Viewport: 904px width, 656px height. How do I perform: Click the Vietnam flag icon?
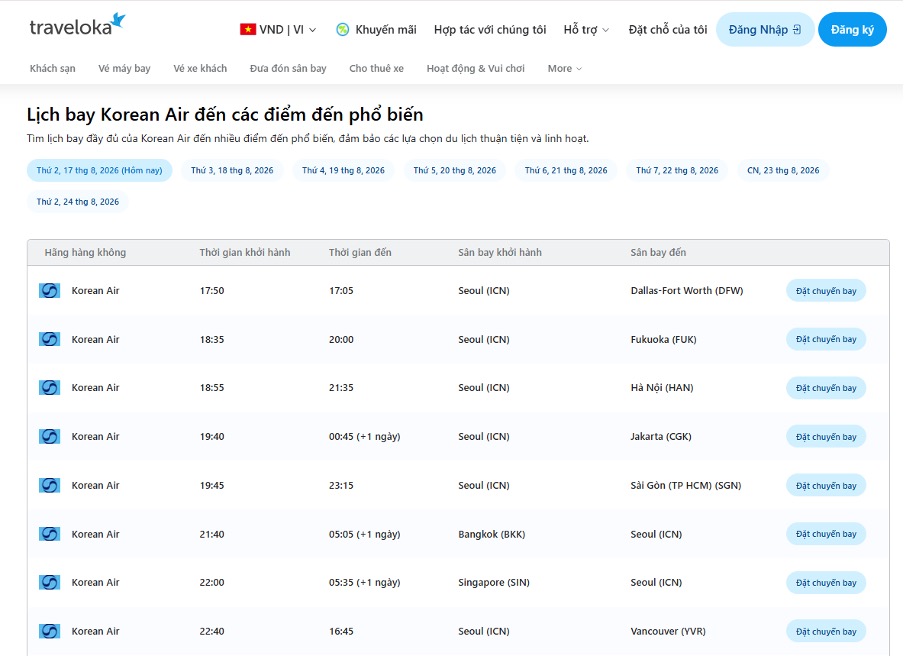click(248, 29)
